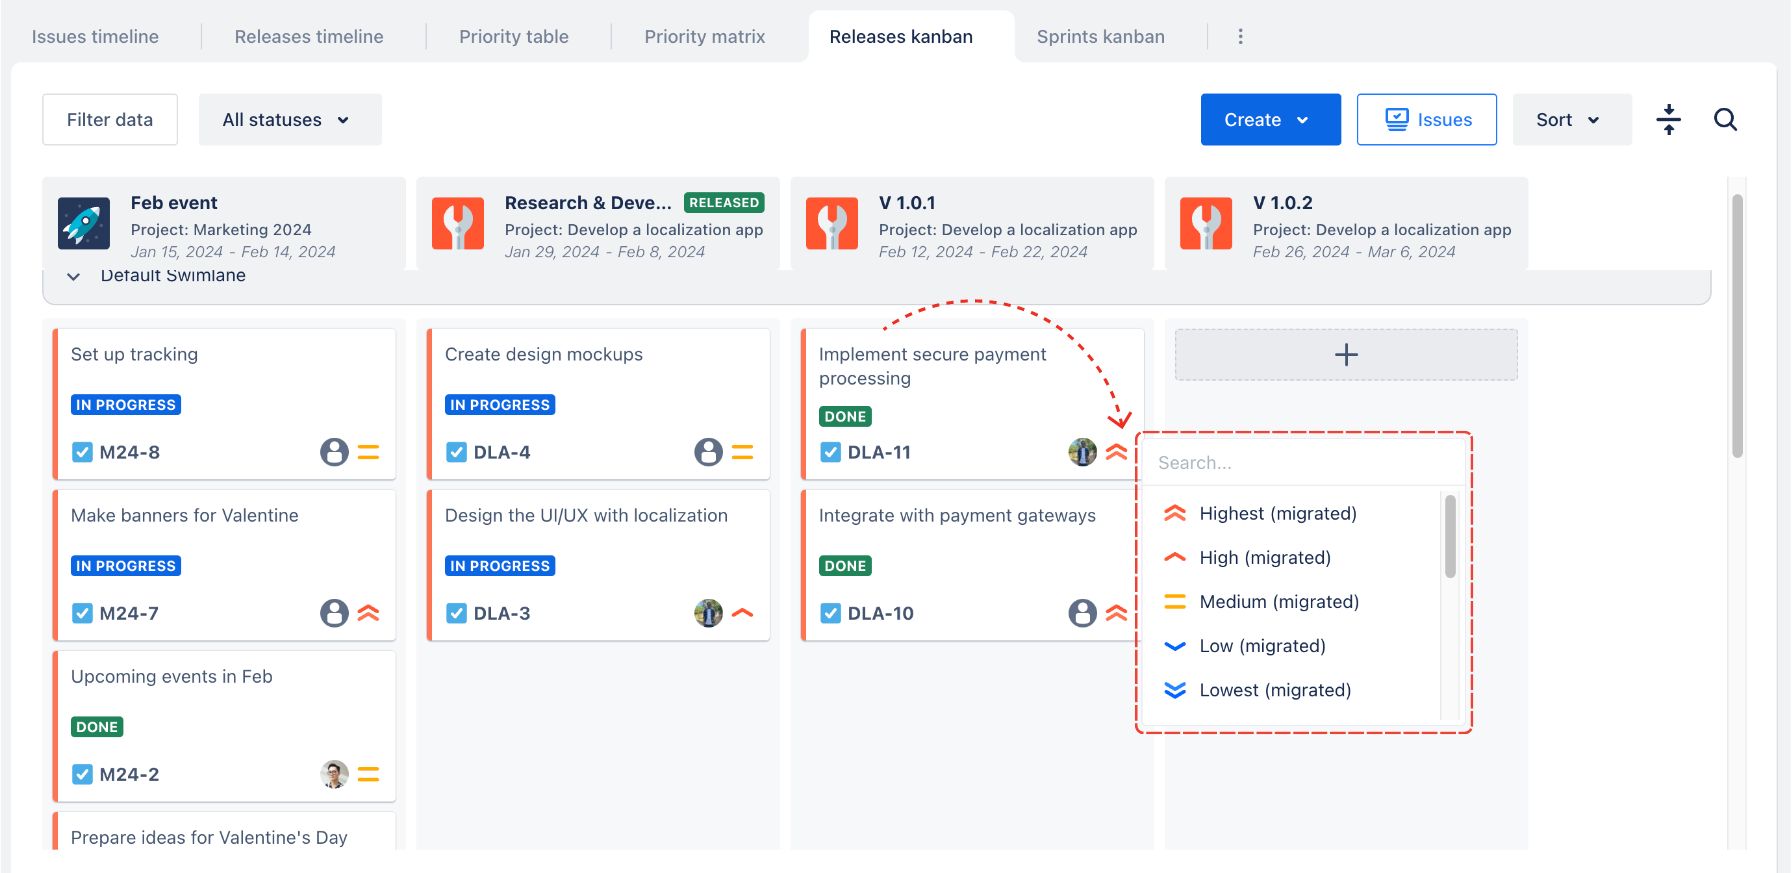
Task: Click the Filter data button
Action: coord(110,120)
